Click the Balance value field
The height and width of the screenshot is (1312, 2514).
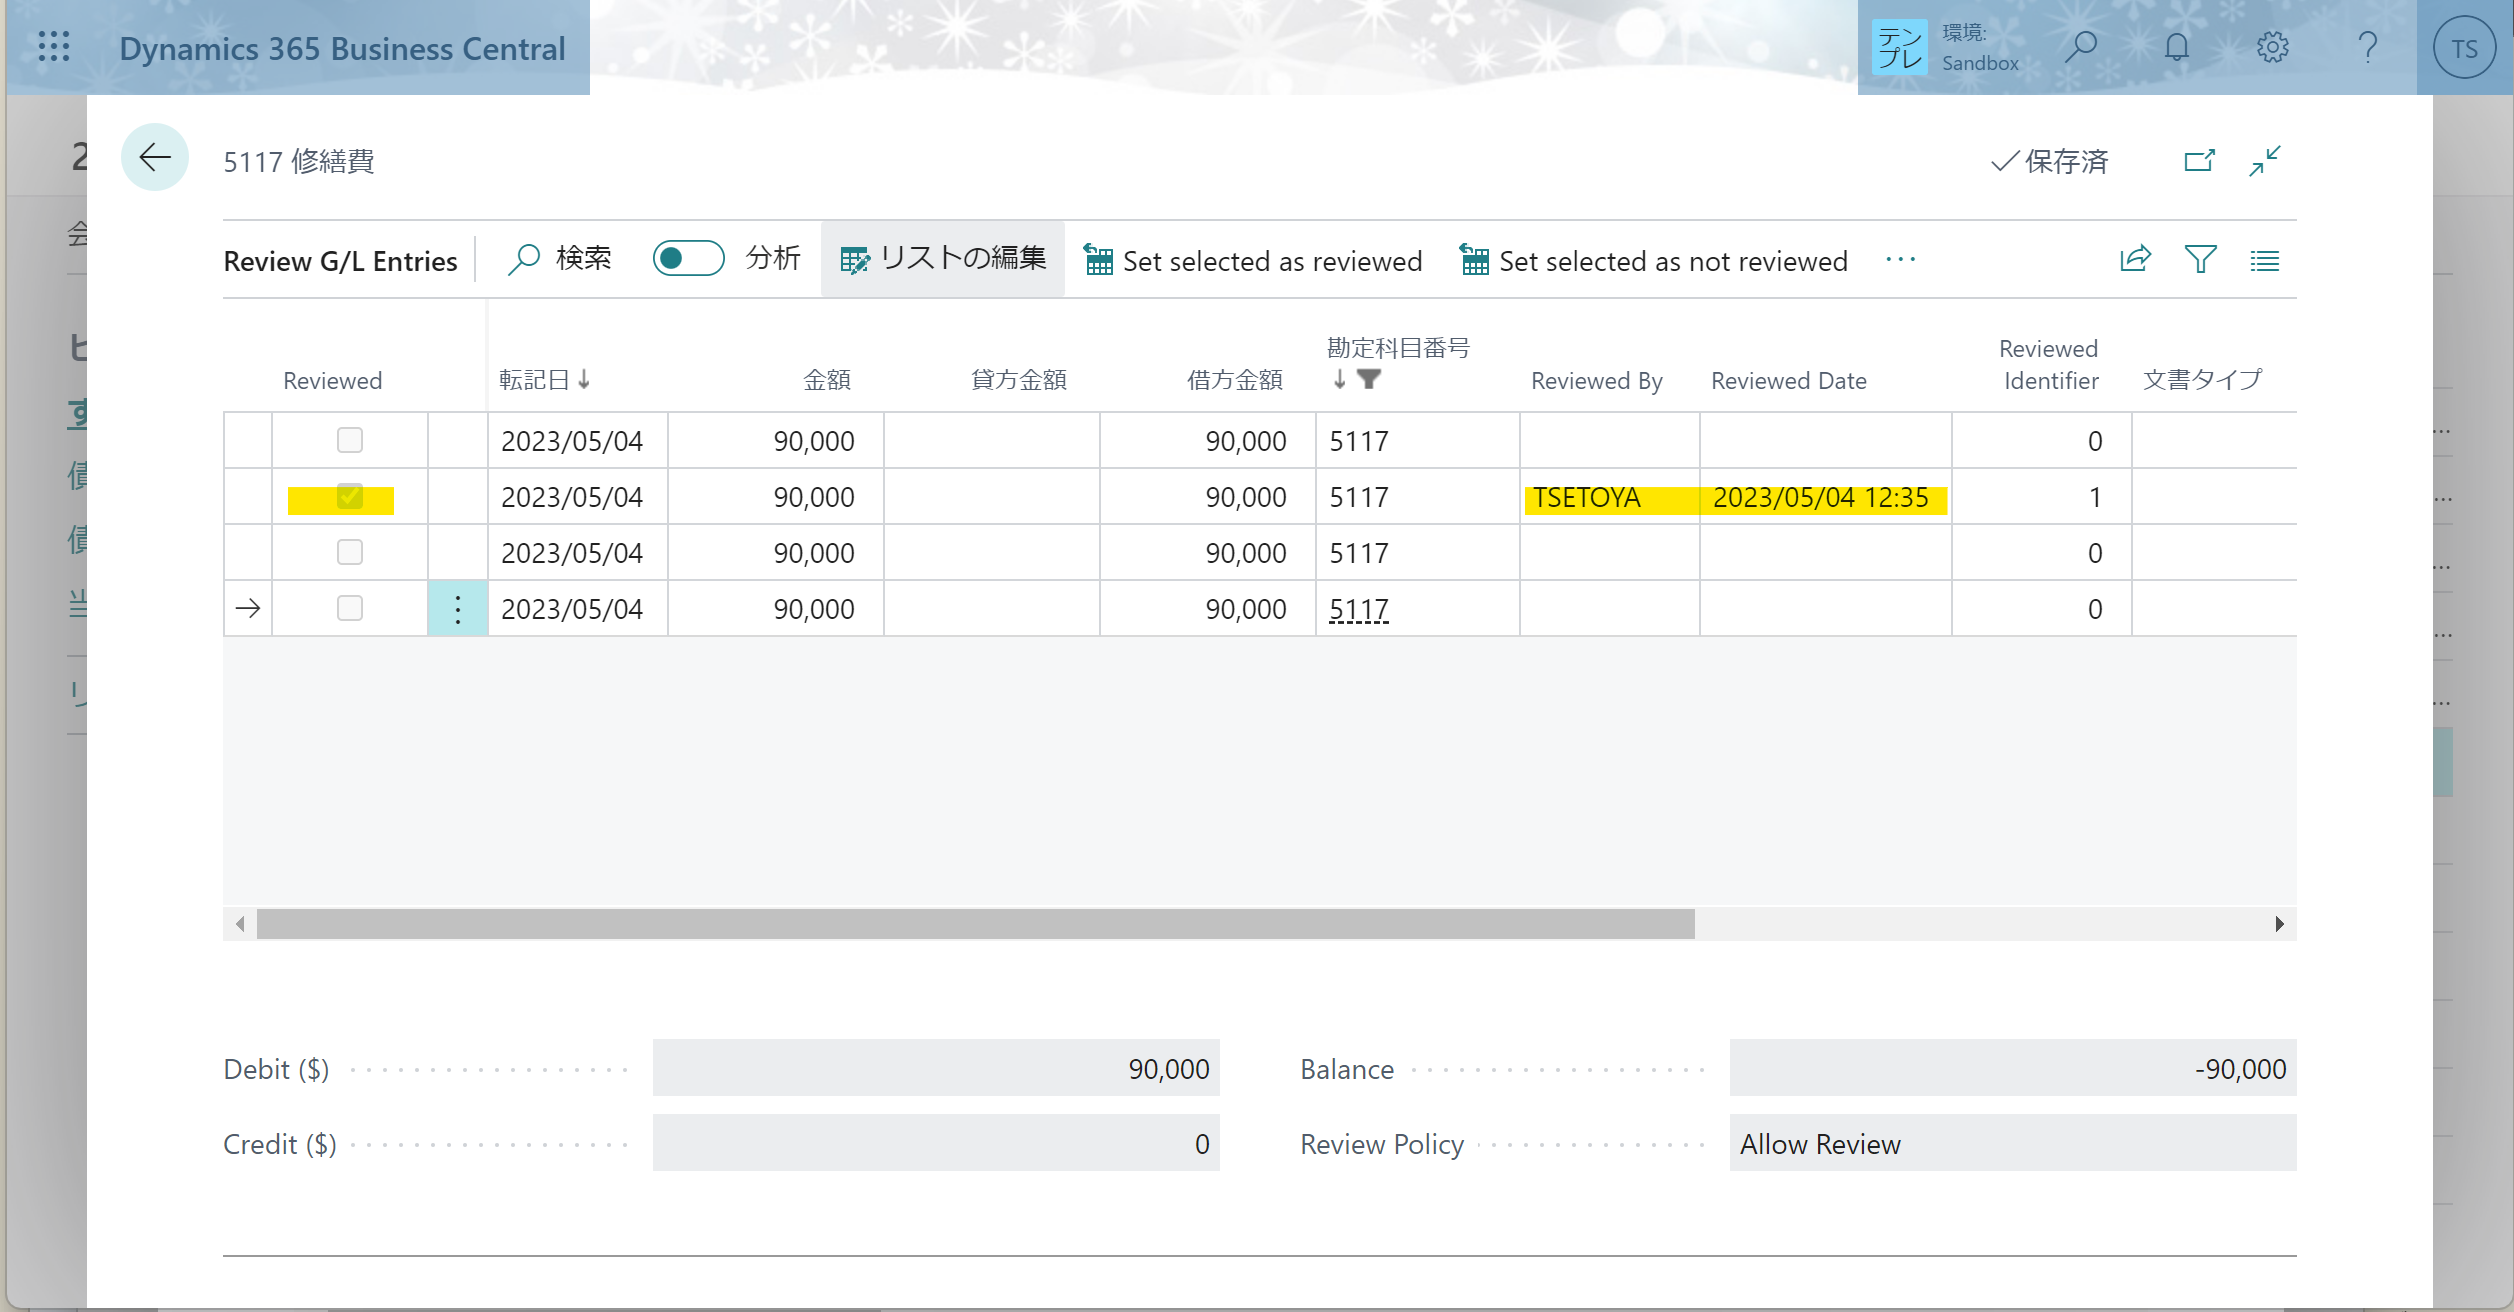pyautogui.click(x=2013, y=1068)
